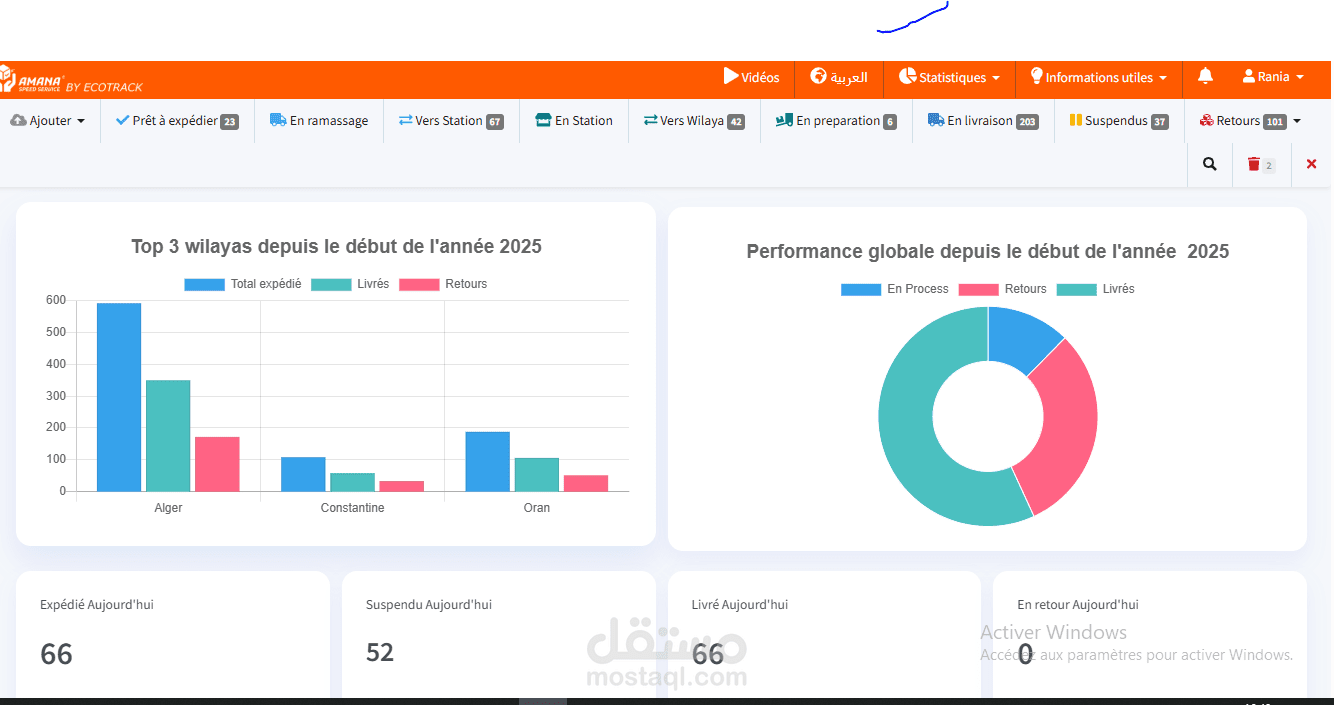Click the Expédié Aujourd'hui stats card

[x=172, y=630]
